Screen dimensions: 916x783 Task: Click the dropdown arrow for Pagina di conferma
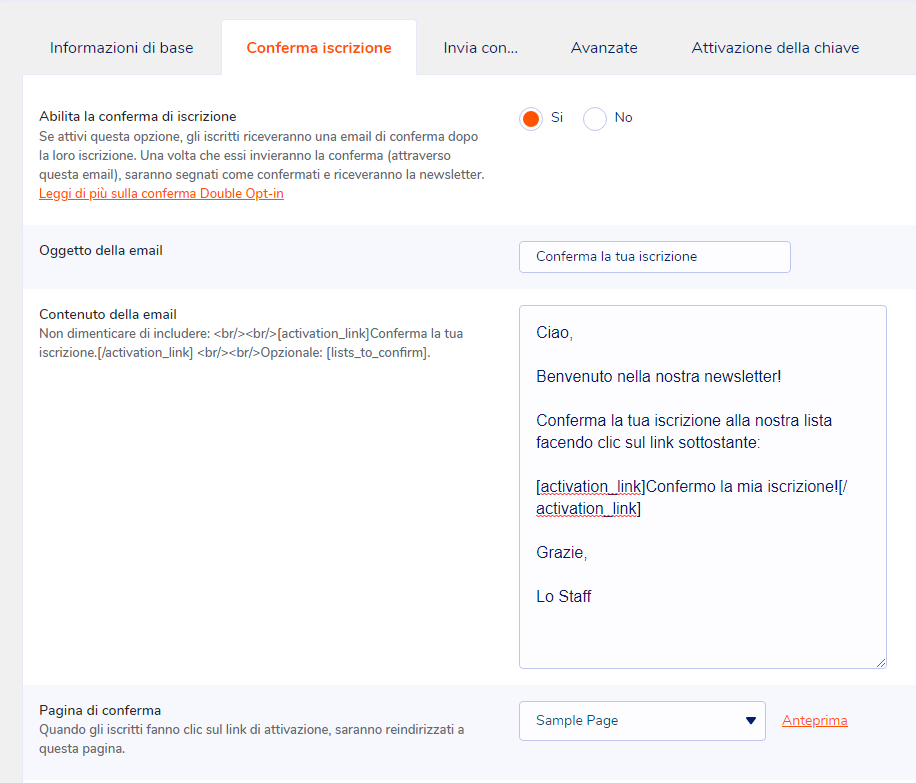click(x=750, y=721)
